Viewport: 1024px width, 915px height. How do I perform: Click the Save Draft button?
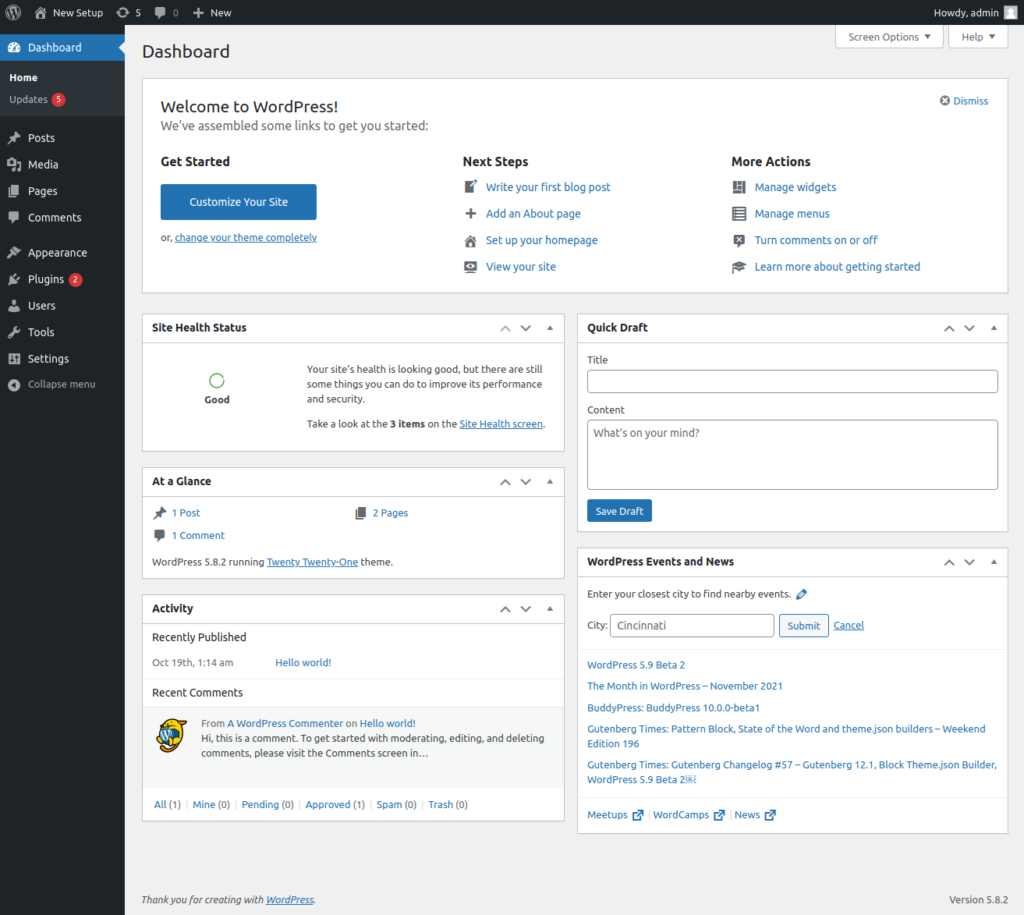[619, 511]
